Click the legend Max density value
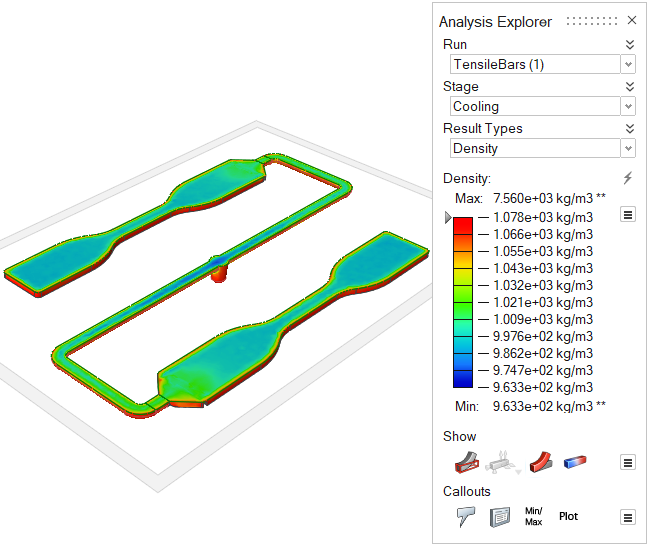The width and height of the screenshot is (650, 546). click(x=544, y=198)
